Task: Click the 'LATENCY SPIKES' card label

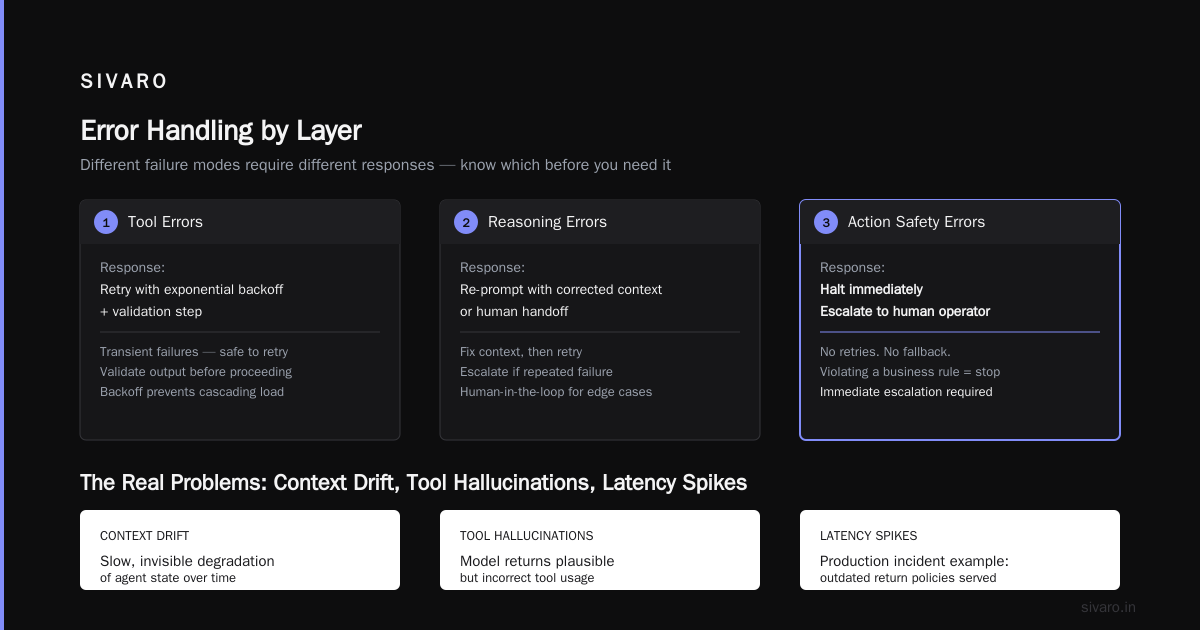Action: click(869, 536)
